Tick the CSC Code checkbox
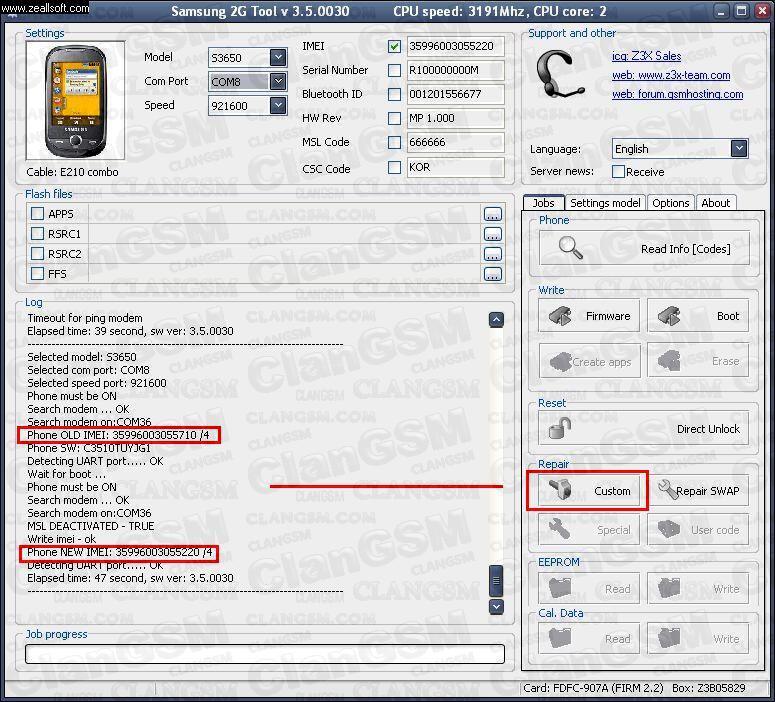This screenshot has width=775, height=702. click(x=394, y=168)
